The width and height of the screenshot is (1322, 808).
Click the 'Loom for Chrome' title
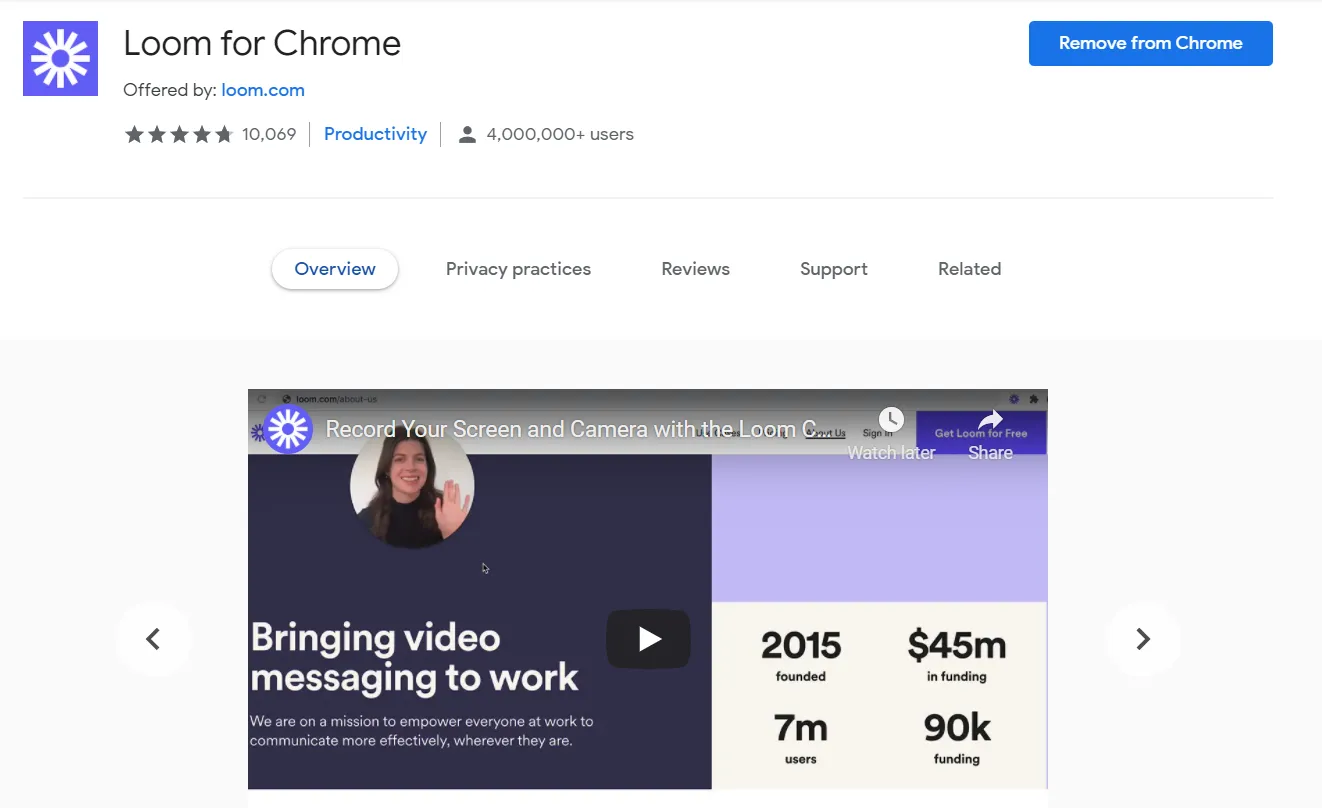(x=262, y=43)
